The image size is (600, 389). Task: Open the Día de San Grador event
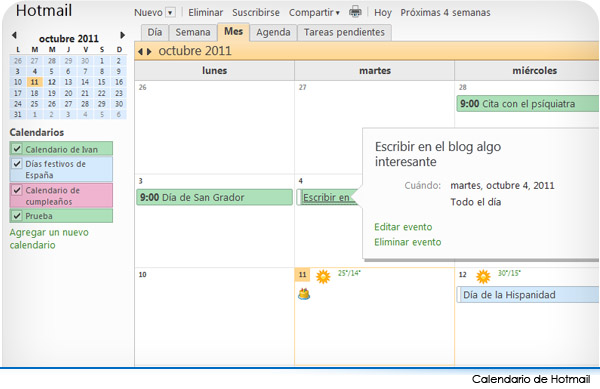(x=215, y=197)
